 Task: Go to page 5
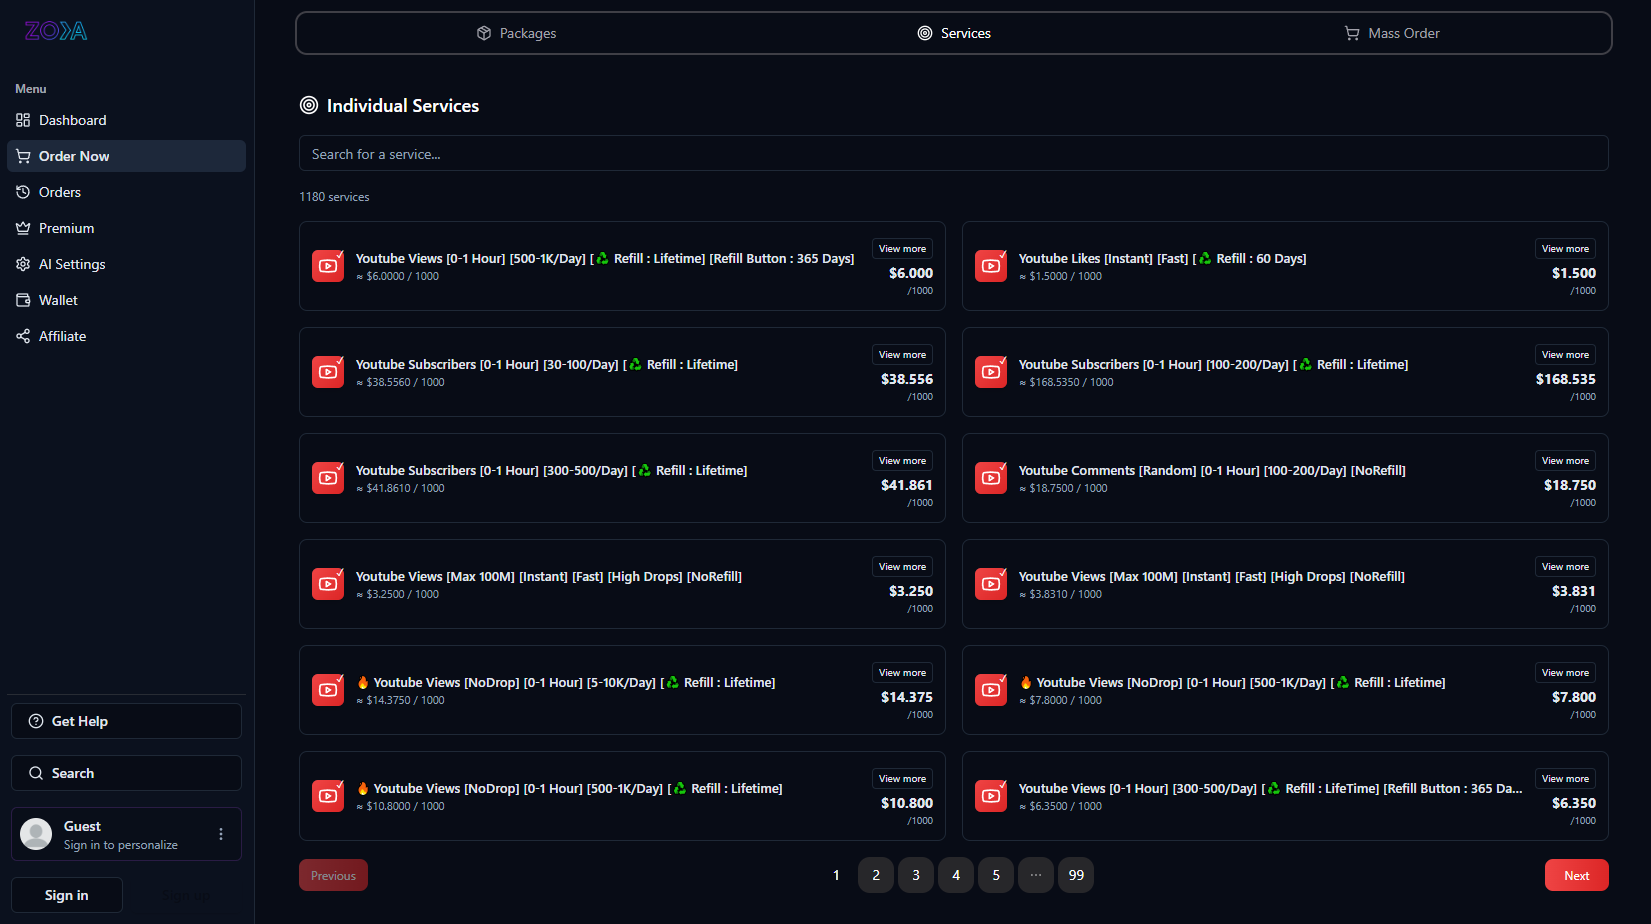996,875
